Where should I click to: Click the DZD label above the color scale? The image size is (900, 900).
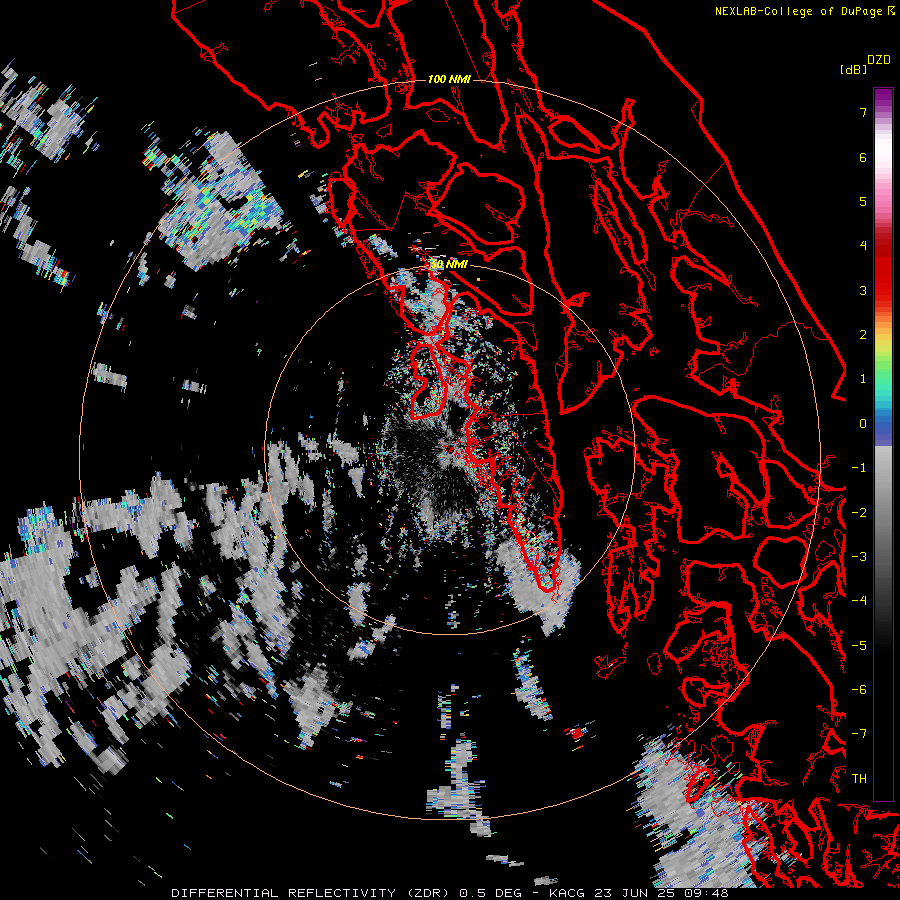pos(879,60)
